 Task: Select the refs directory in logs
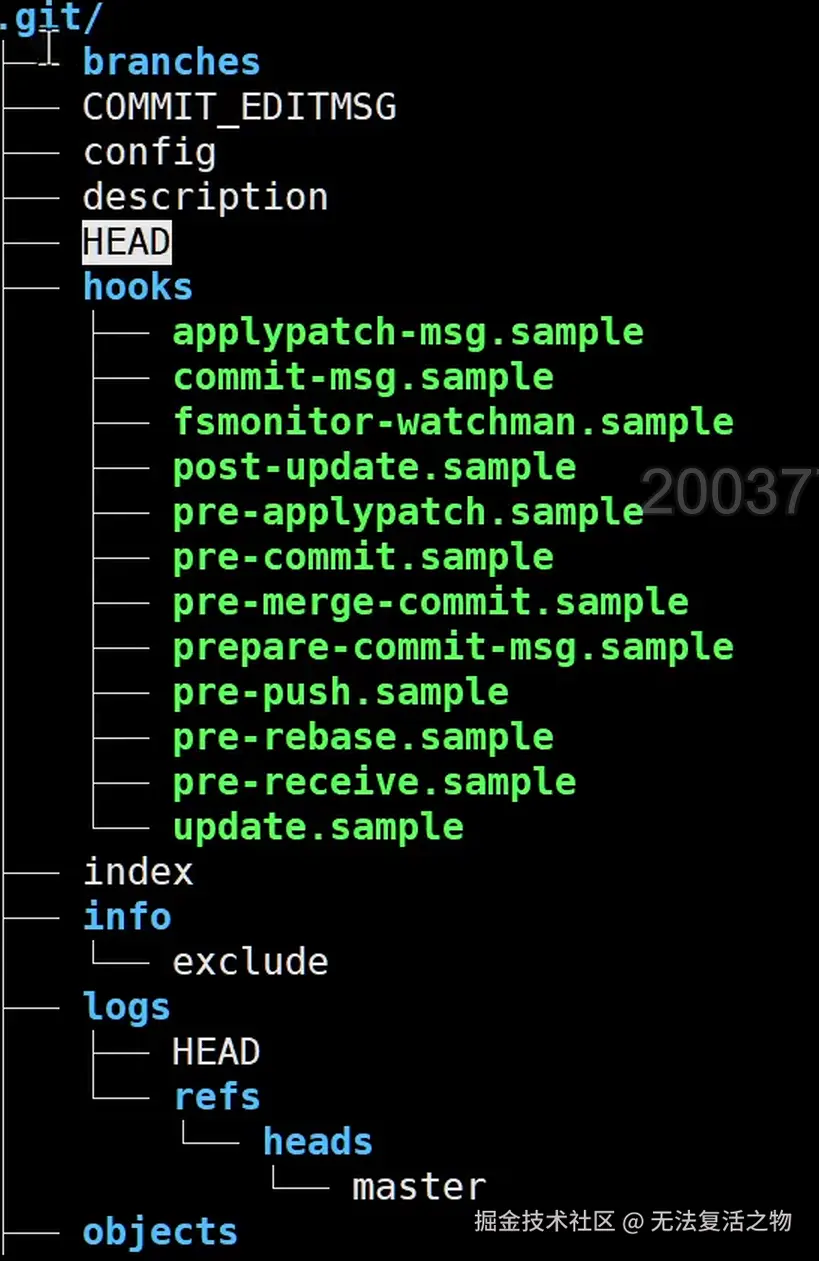point(216,1097)
